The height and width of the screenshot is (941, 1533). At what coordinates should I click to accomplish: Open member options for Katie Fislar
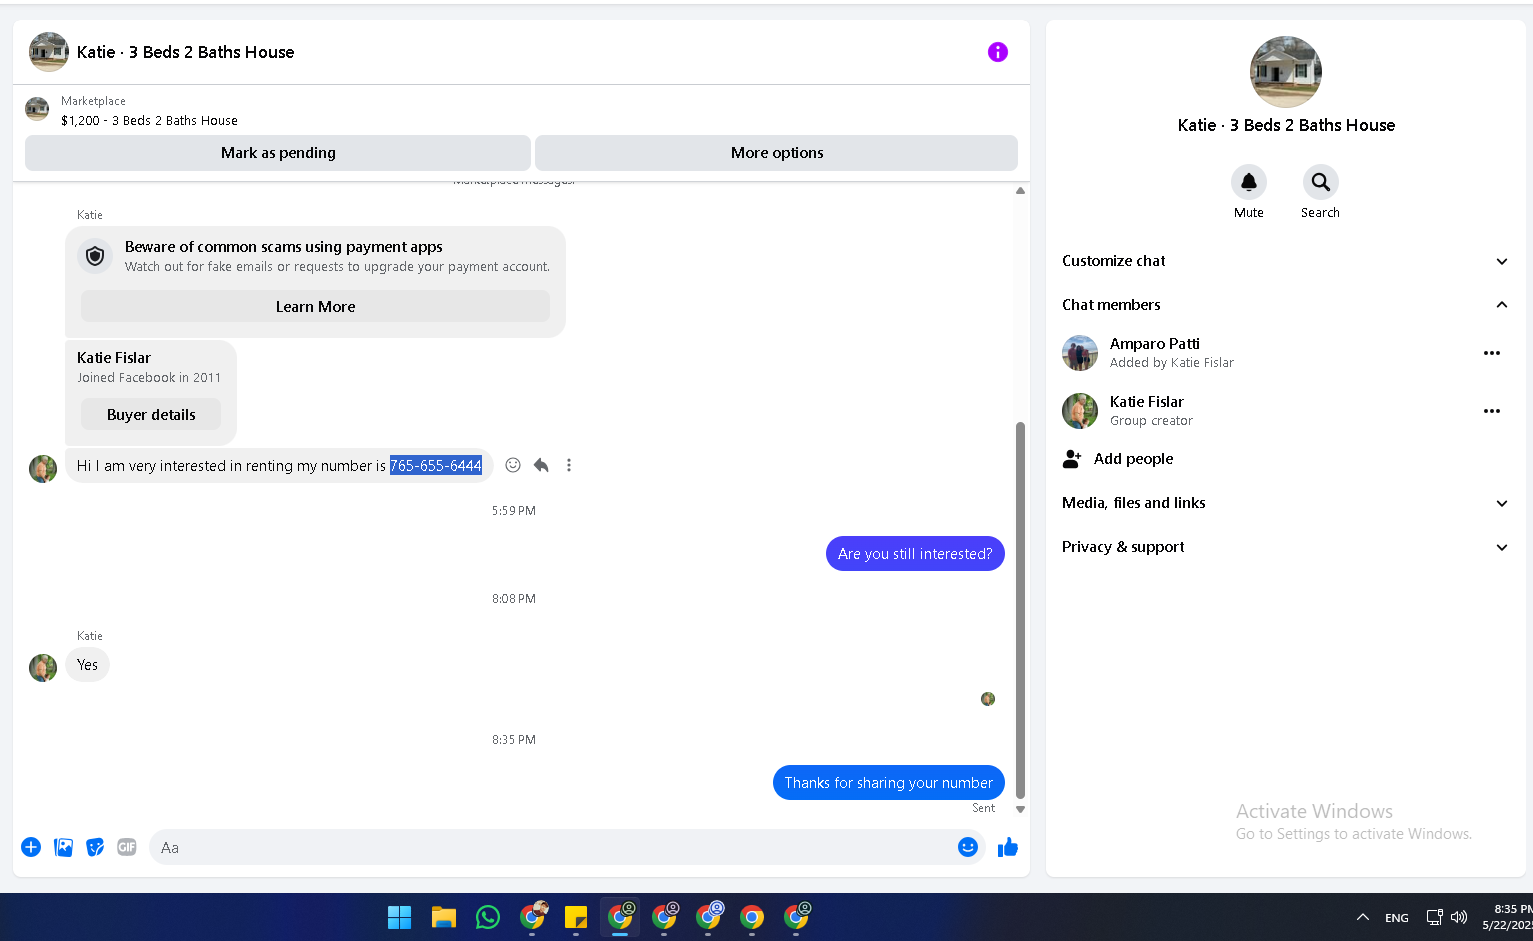[1492, 411]
